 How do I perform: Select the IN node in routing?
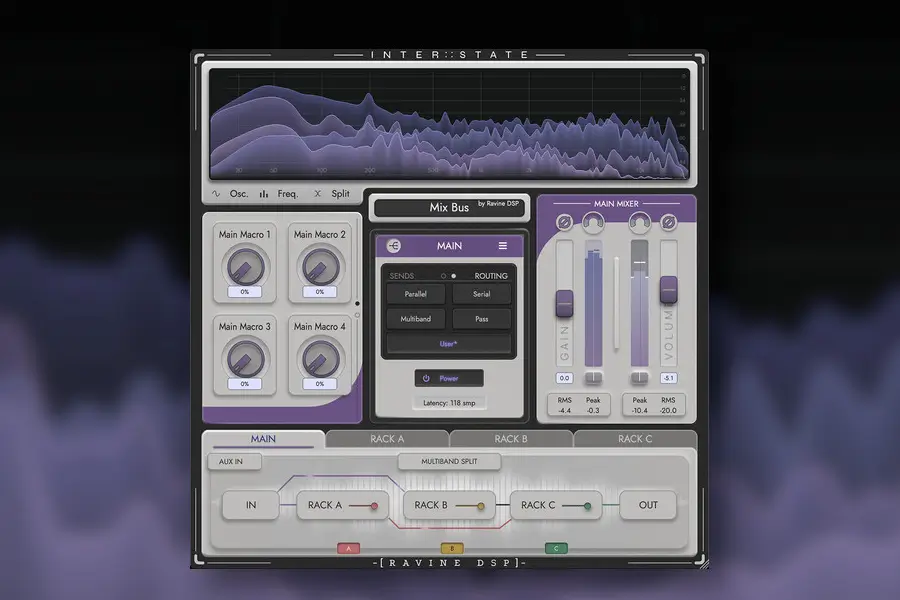pos(251,505)
